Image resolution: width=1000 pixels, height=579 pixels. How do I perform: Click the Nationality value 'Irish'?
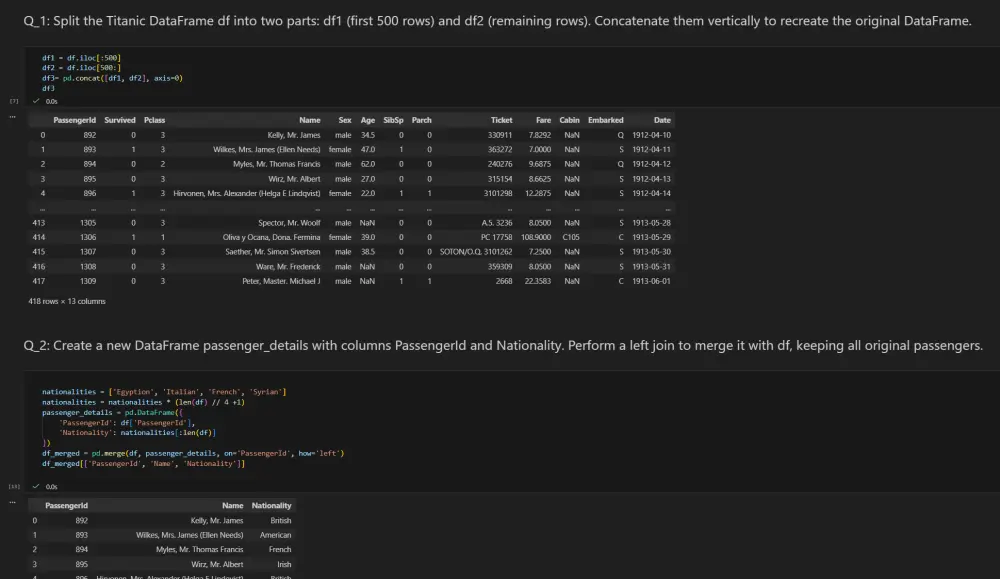[284, 564]
